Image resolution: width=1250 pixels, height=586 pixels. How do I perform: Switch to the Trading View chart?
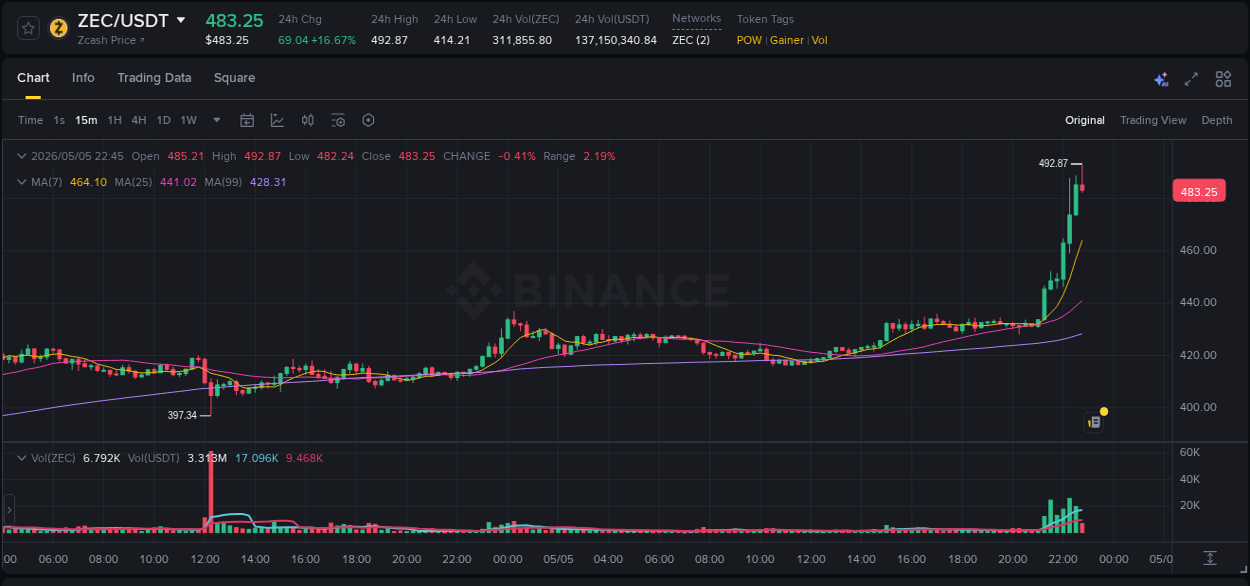tap(1153, 120)
